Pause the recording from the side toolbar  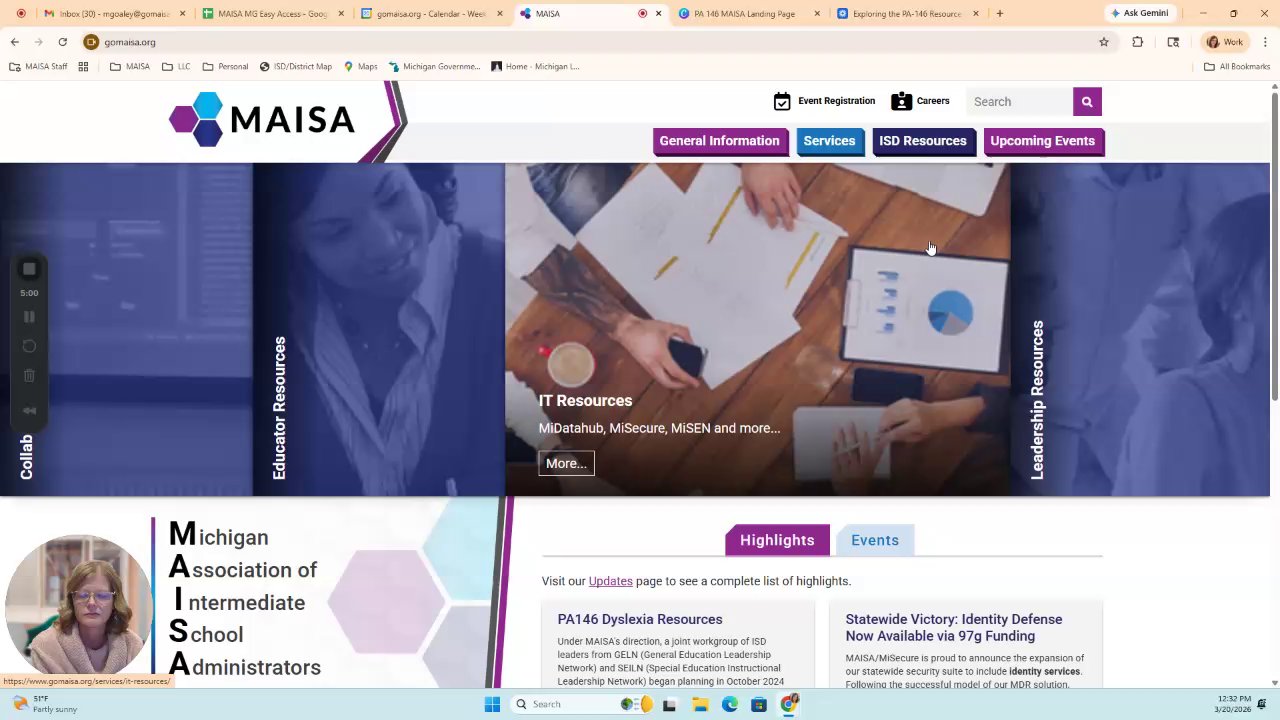(x=29, y=317)
